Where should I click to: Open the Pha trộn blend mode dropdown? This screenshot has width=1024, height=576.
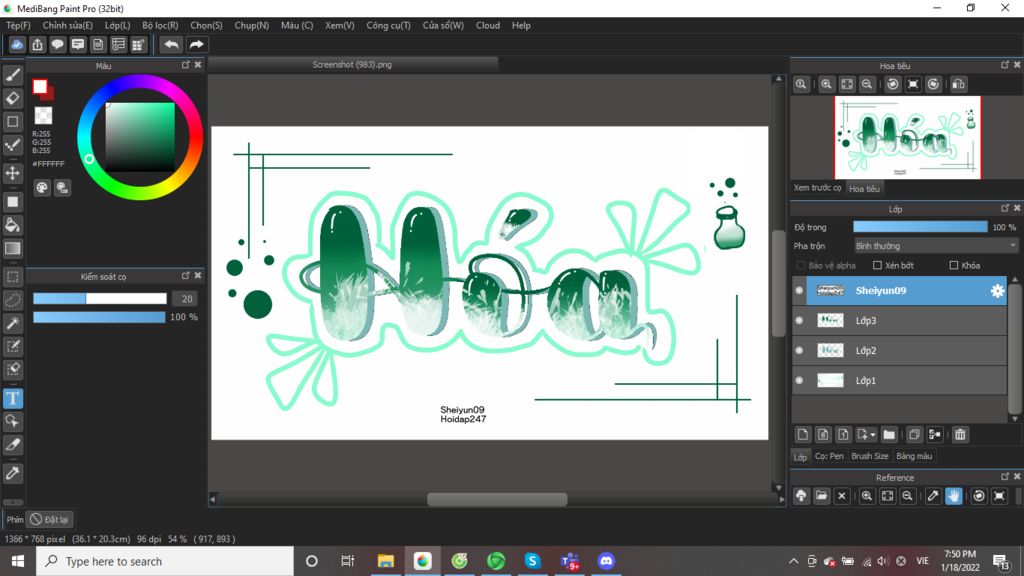pos(936,246)
